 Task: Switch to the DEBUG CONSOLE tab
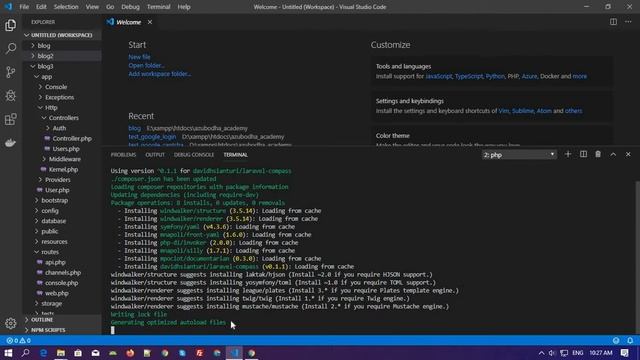point(194,155)
